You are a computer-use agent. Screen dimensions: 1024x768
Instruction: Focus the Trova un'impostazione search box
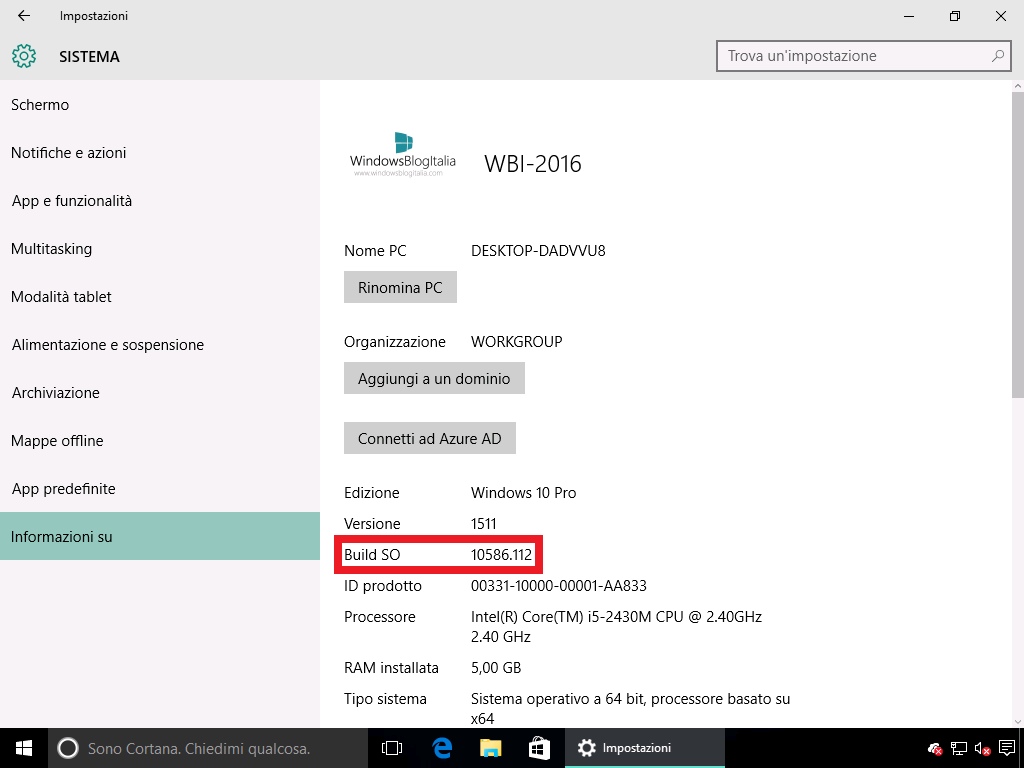point(864,56)
